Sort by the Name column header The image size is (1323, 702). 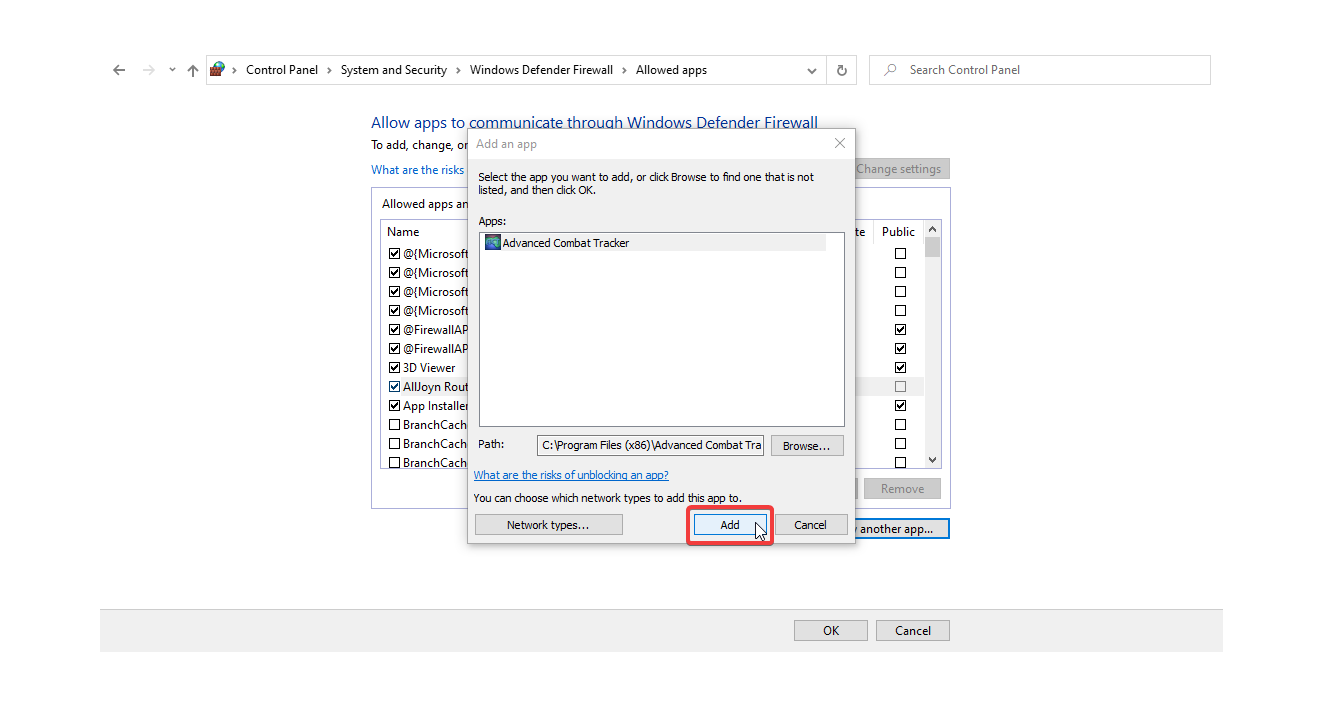(403, 232)
